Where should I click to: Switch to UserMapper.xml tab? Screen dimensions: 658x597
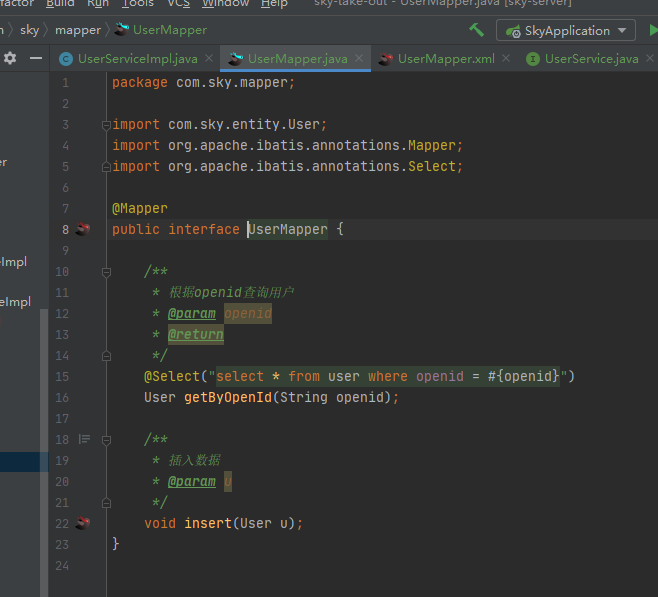[x=446, y=59]
